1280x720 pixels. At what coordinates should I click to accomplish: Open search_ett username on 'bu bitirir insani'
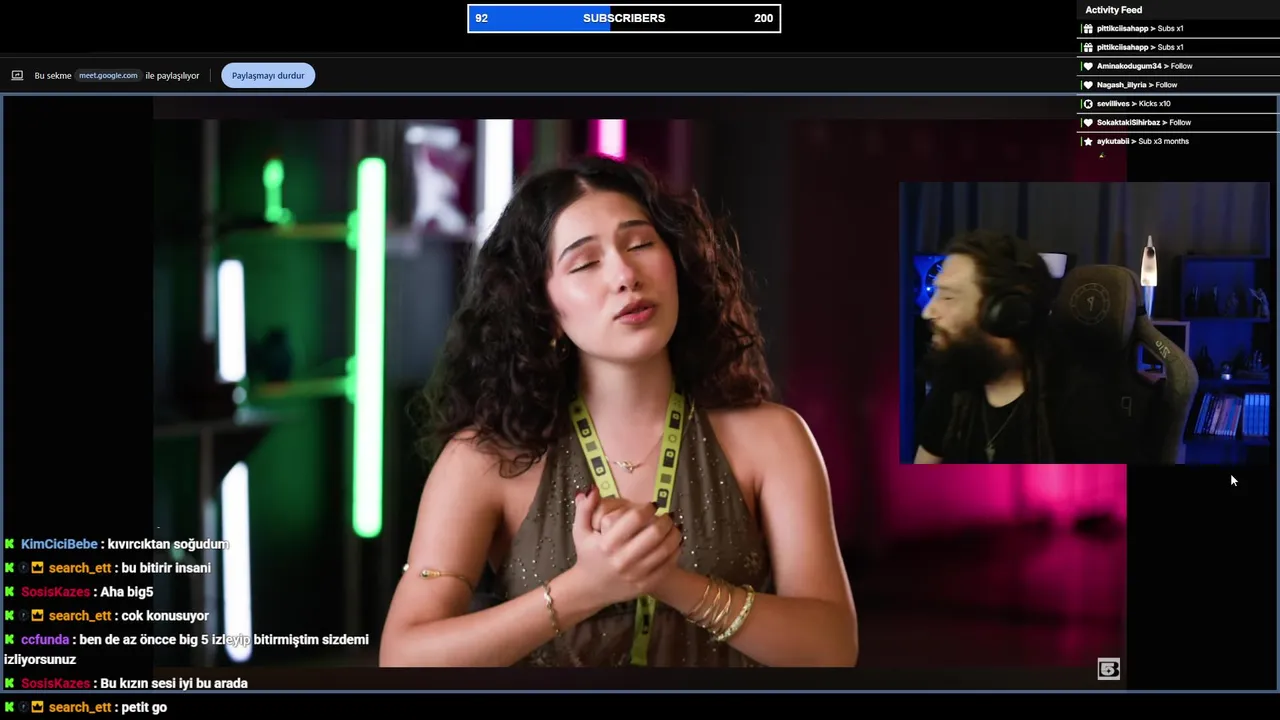[80, 568]
